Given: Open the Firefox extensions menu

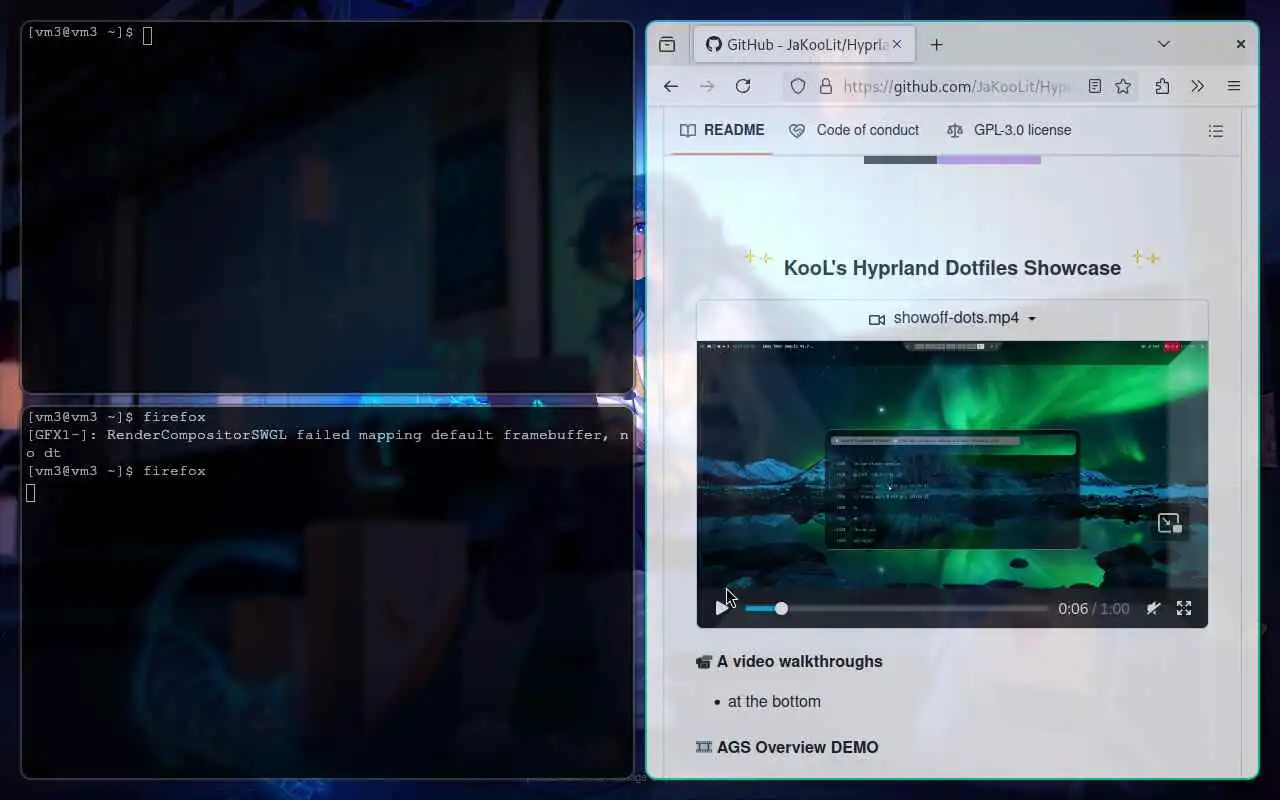Looking at the screenshot, I should 1162,86.
